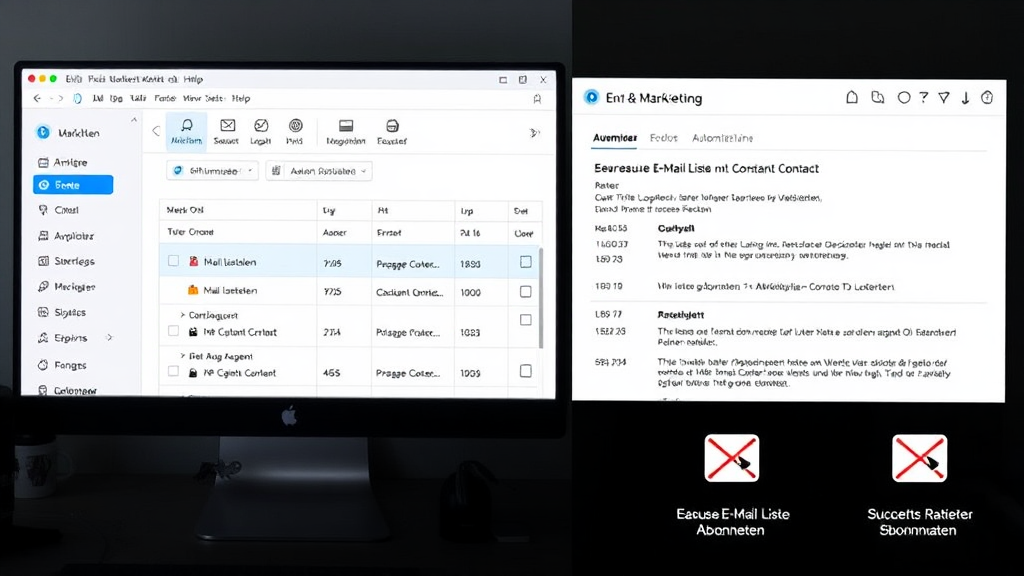Open the first filter dropdown with blue icon
Image resolution: width=1024 pixels, height=576 pixels.
212,170
